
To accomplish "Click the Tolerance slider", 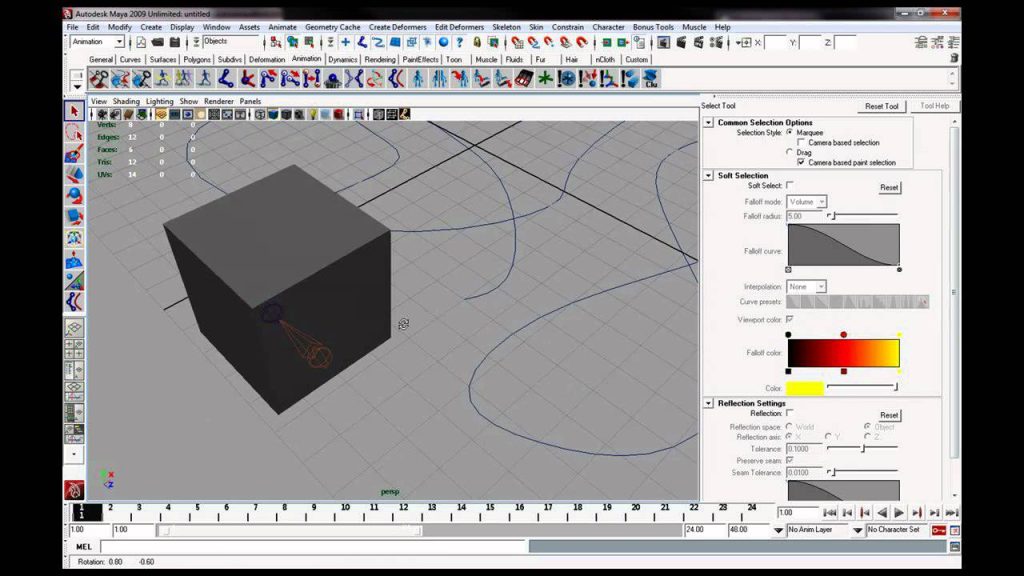I will point(862,449).
